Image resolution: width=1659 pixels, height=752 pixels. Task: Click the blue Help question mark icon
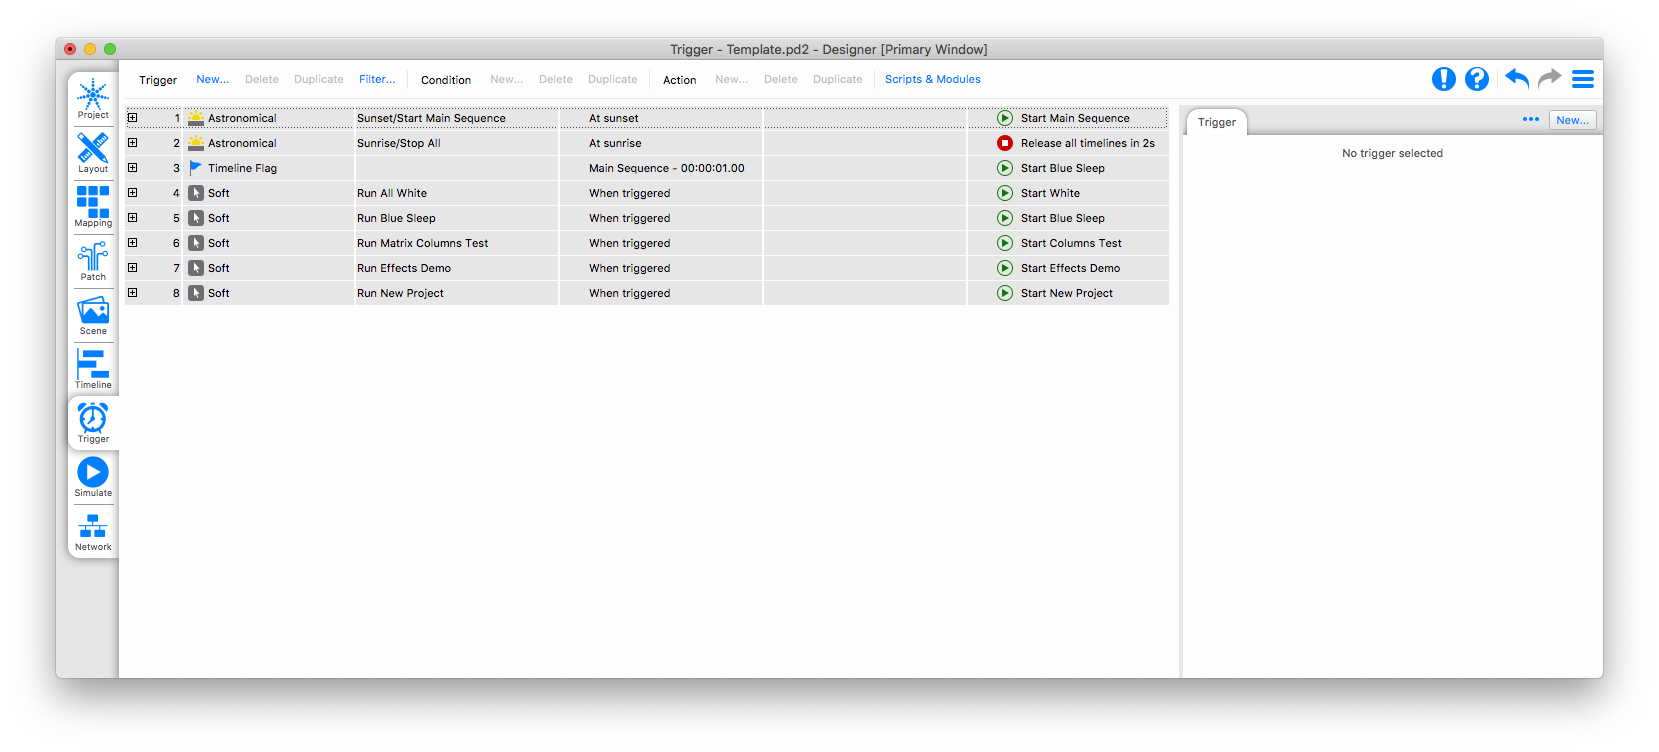(x=1476, y=79)
